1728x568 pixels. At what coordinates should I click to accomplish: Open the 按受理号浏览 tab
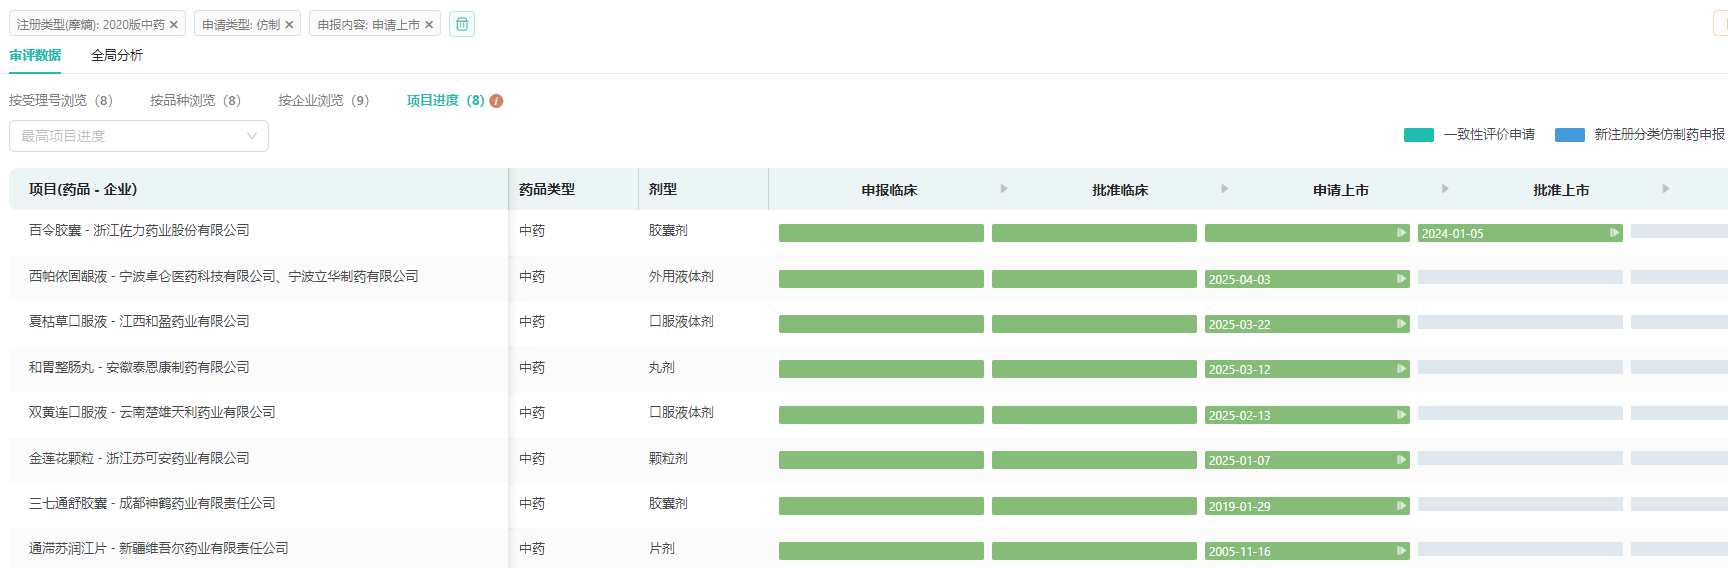60,101
